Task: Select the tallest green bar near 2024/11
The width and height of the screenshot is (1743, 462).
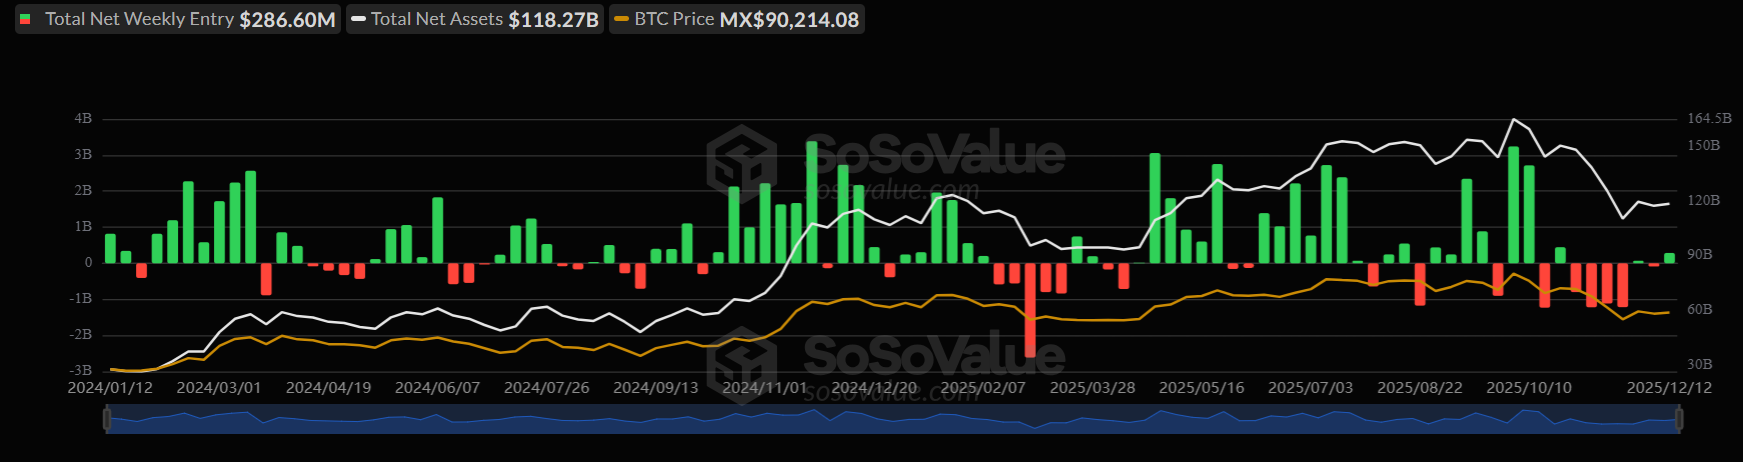Action: pyautogui.click(x=811, y=200)
